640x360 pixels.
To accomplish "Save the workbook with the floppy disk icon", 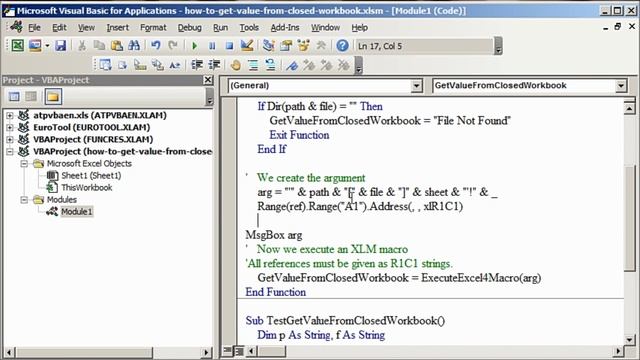I will 60,45.
